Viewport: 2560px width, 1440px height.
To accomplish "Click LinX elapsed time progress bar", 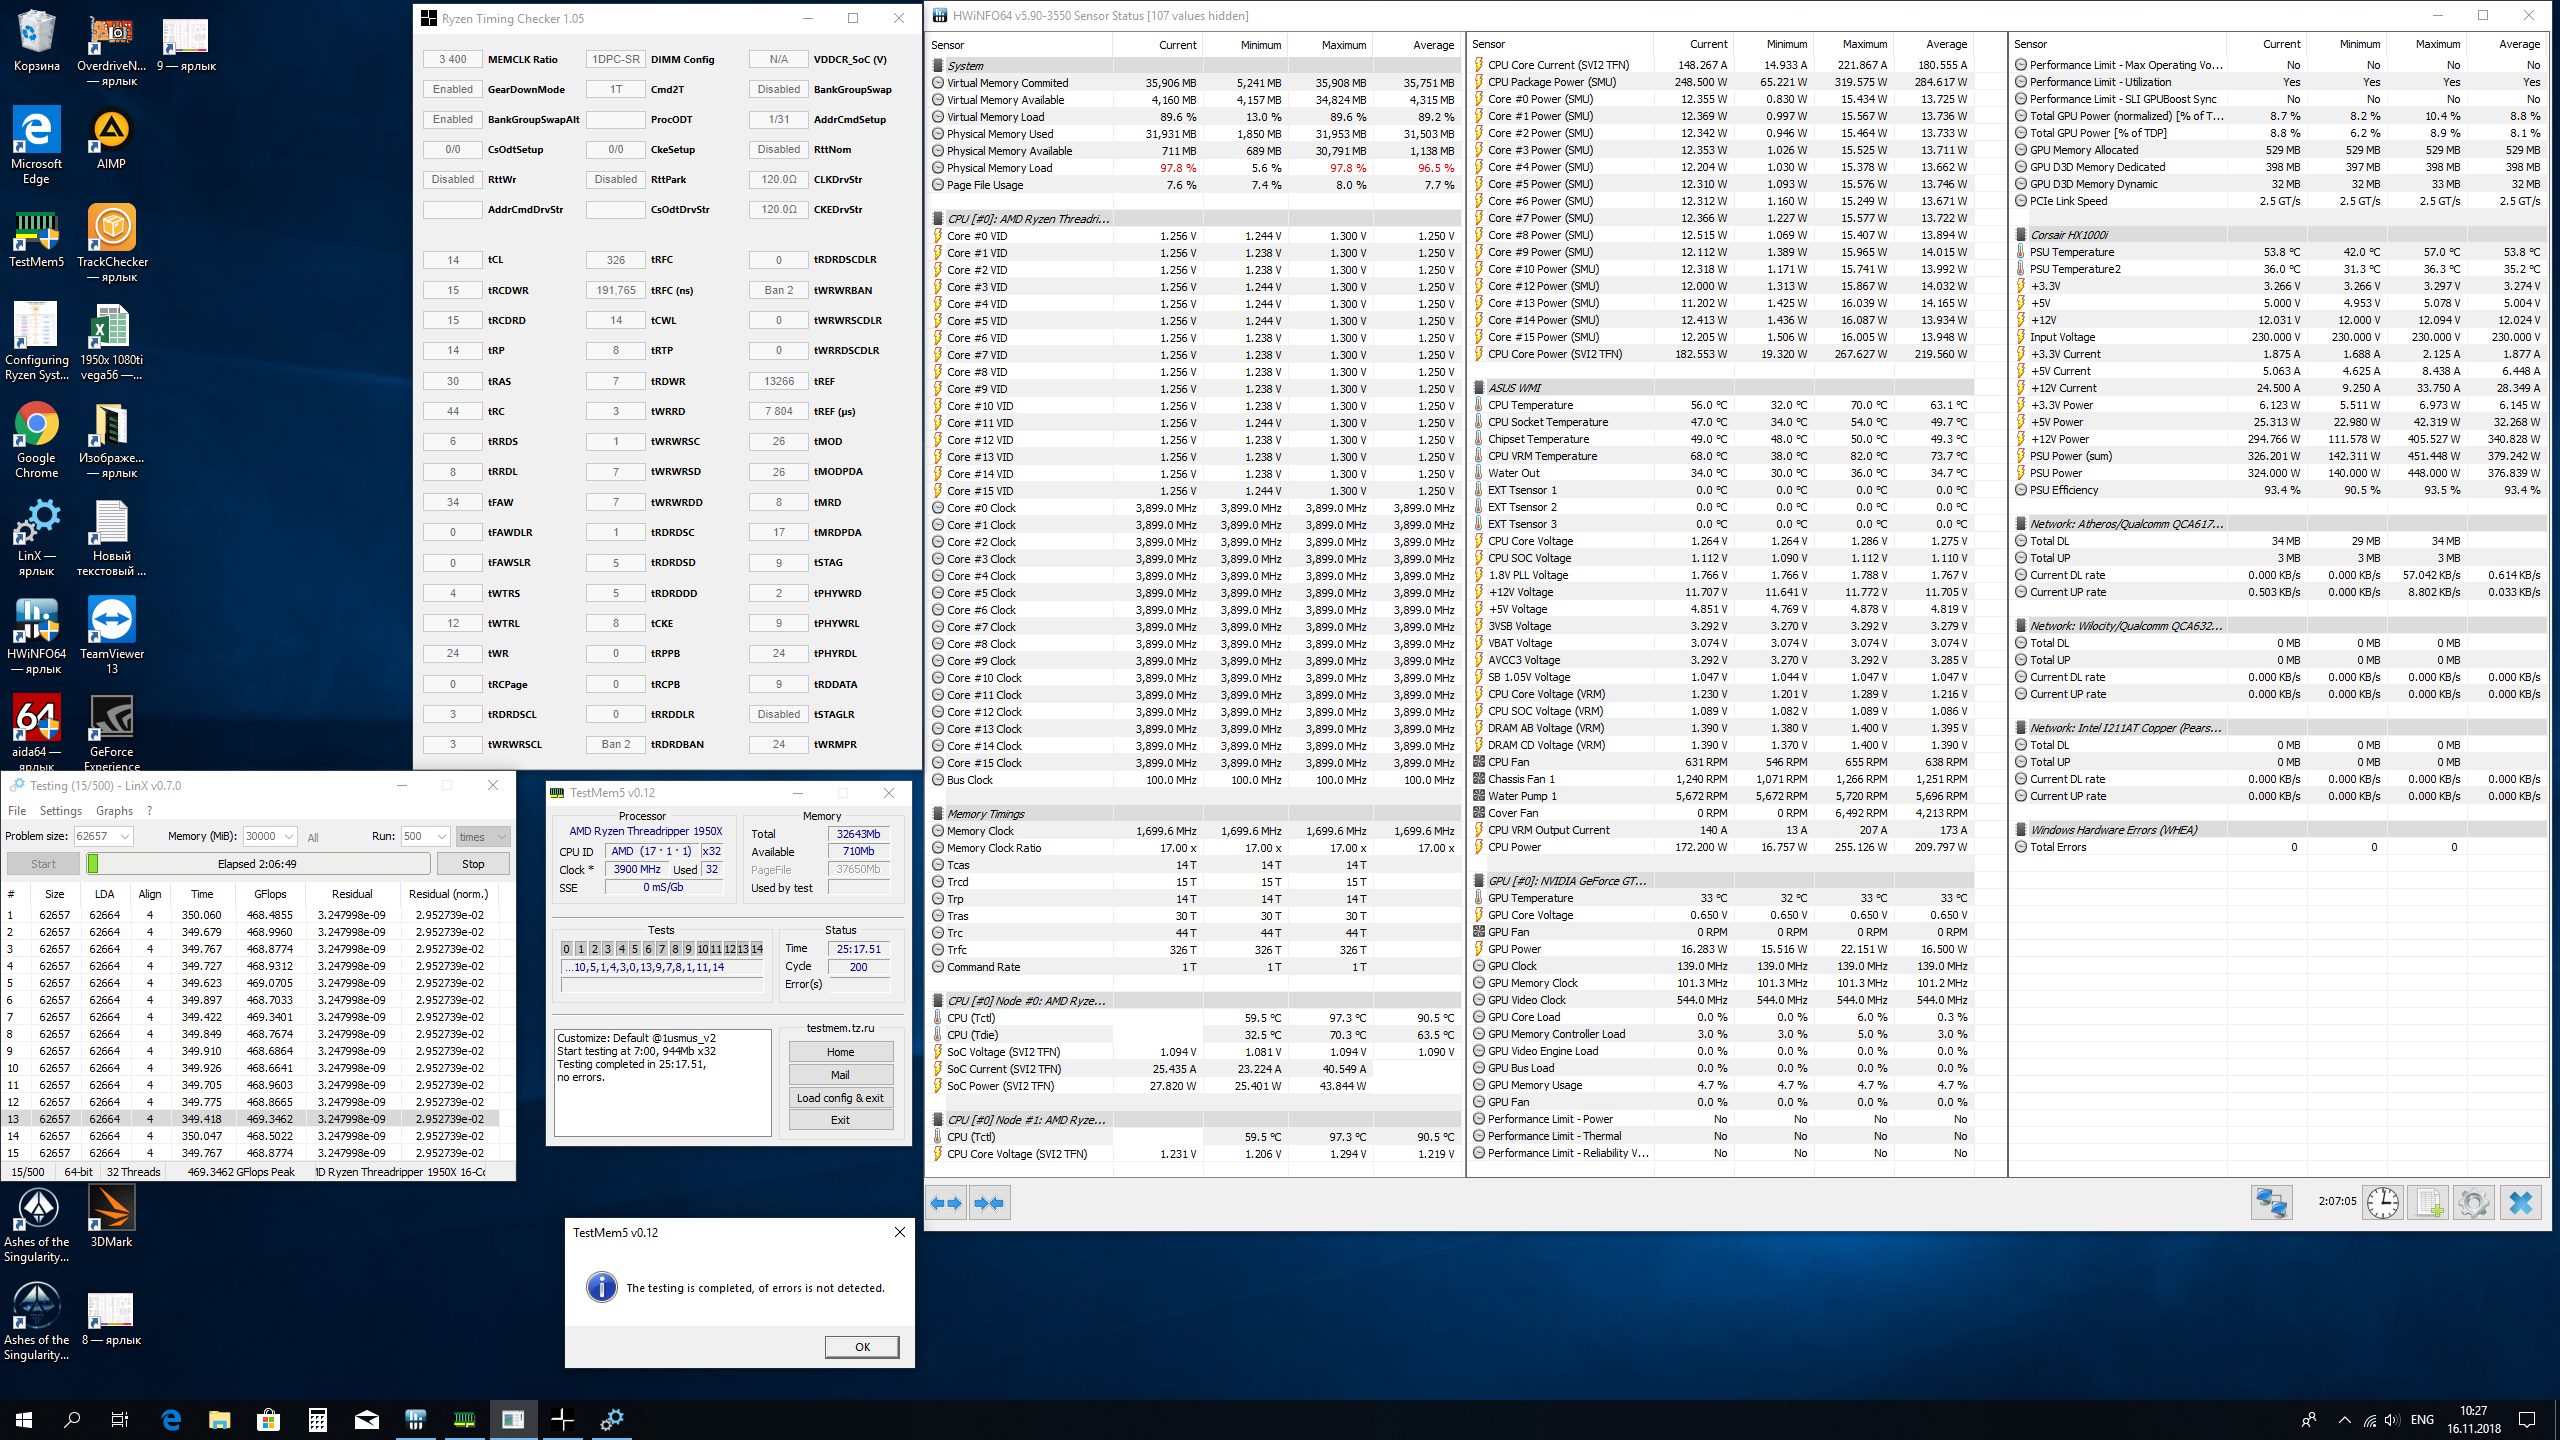I will tap(258, 864).
